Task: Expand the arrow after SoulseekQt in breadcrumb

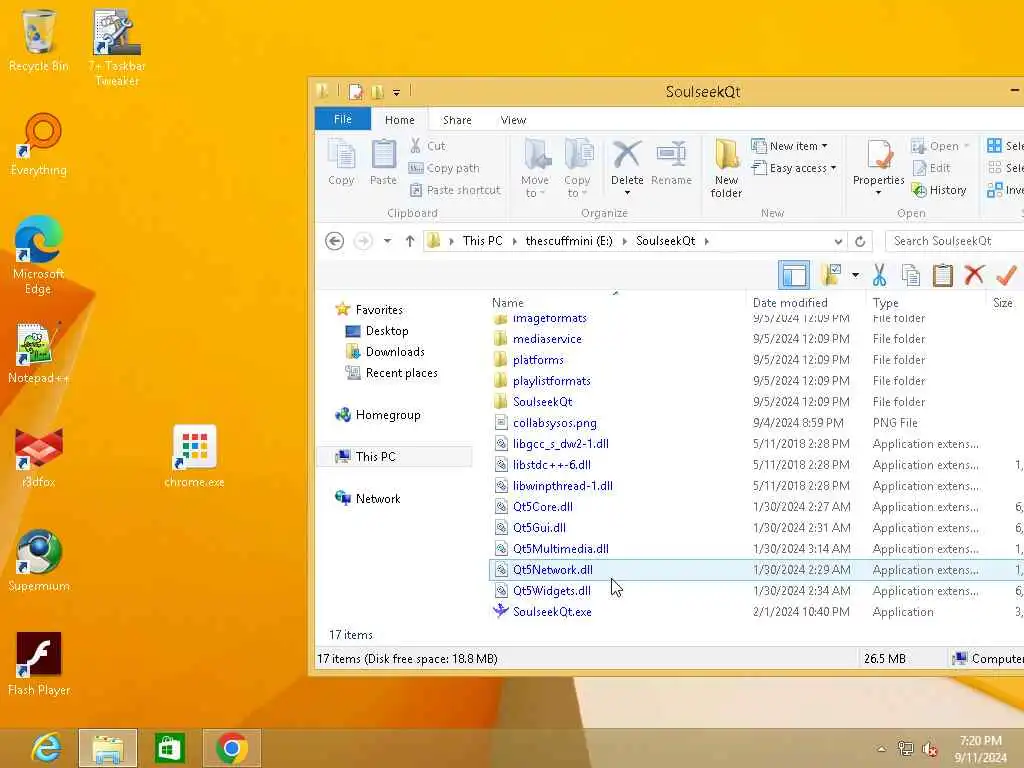Action: (x=707, y=241)
